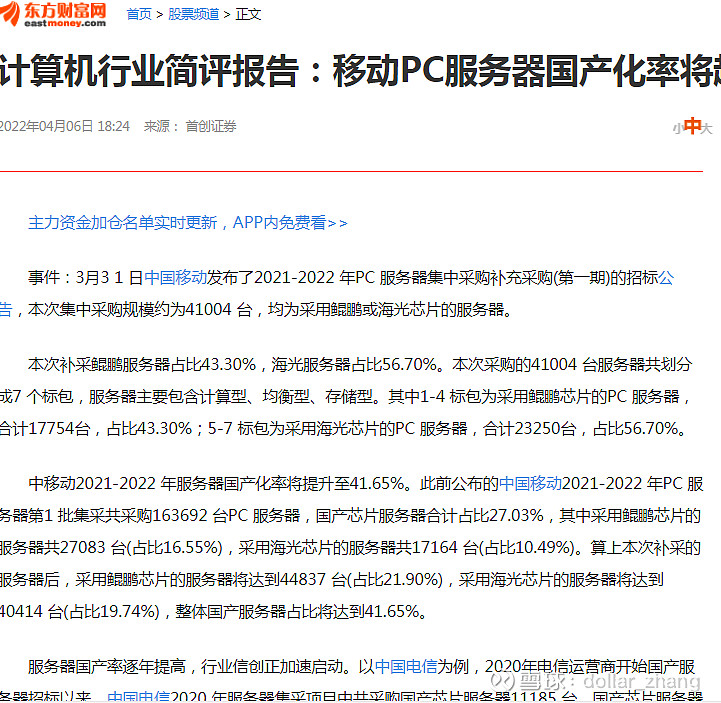Viewport: 721px width, 703px height.
Task: Click text 本次补采鲲鹏服务器占比43.30%
Action: pos(142,365)
